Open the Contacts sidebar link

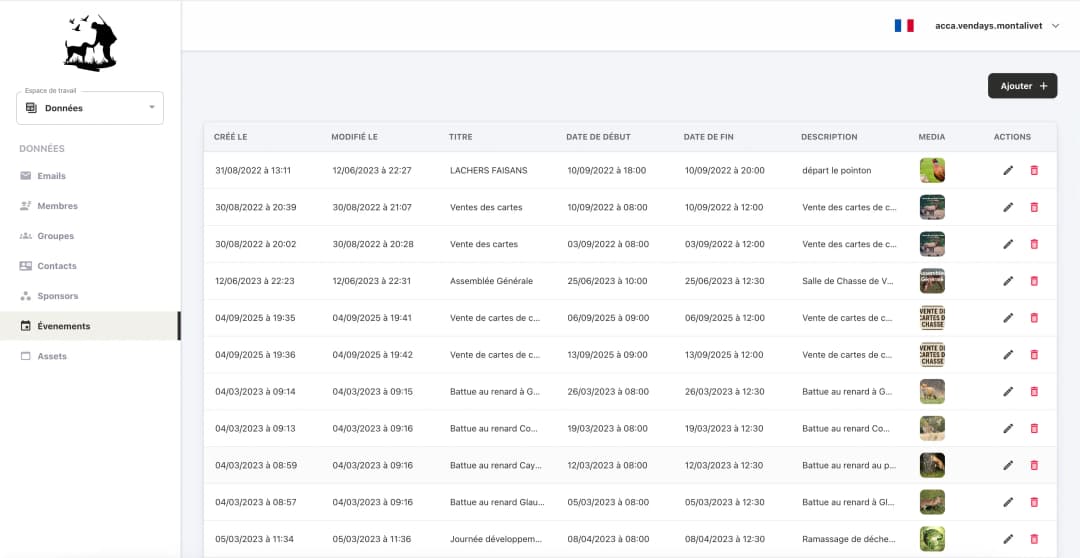coord(57,266)
